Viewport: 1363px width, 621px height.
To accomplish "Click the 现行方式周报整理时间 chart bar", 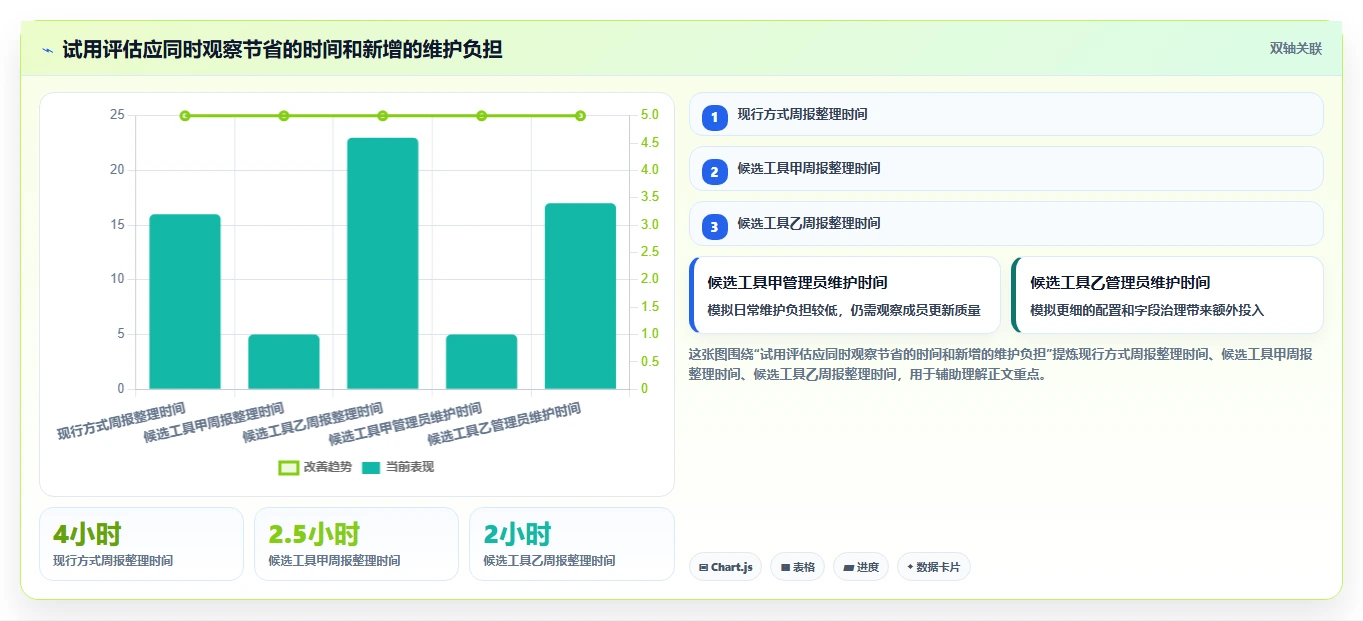I will tap(185, 301).
